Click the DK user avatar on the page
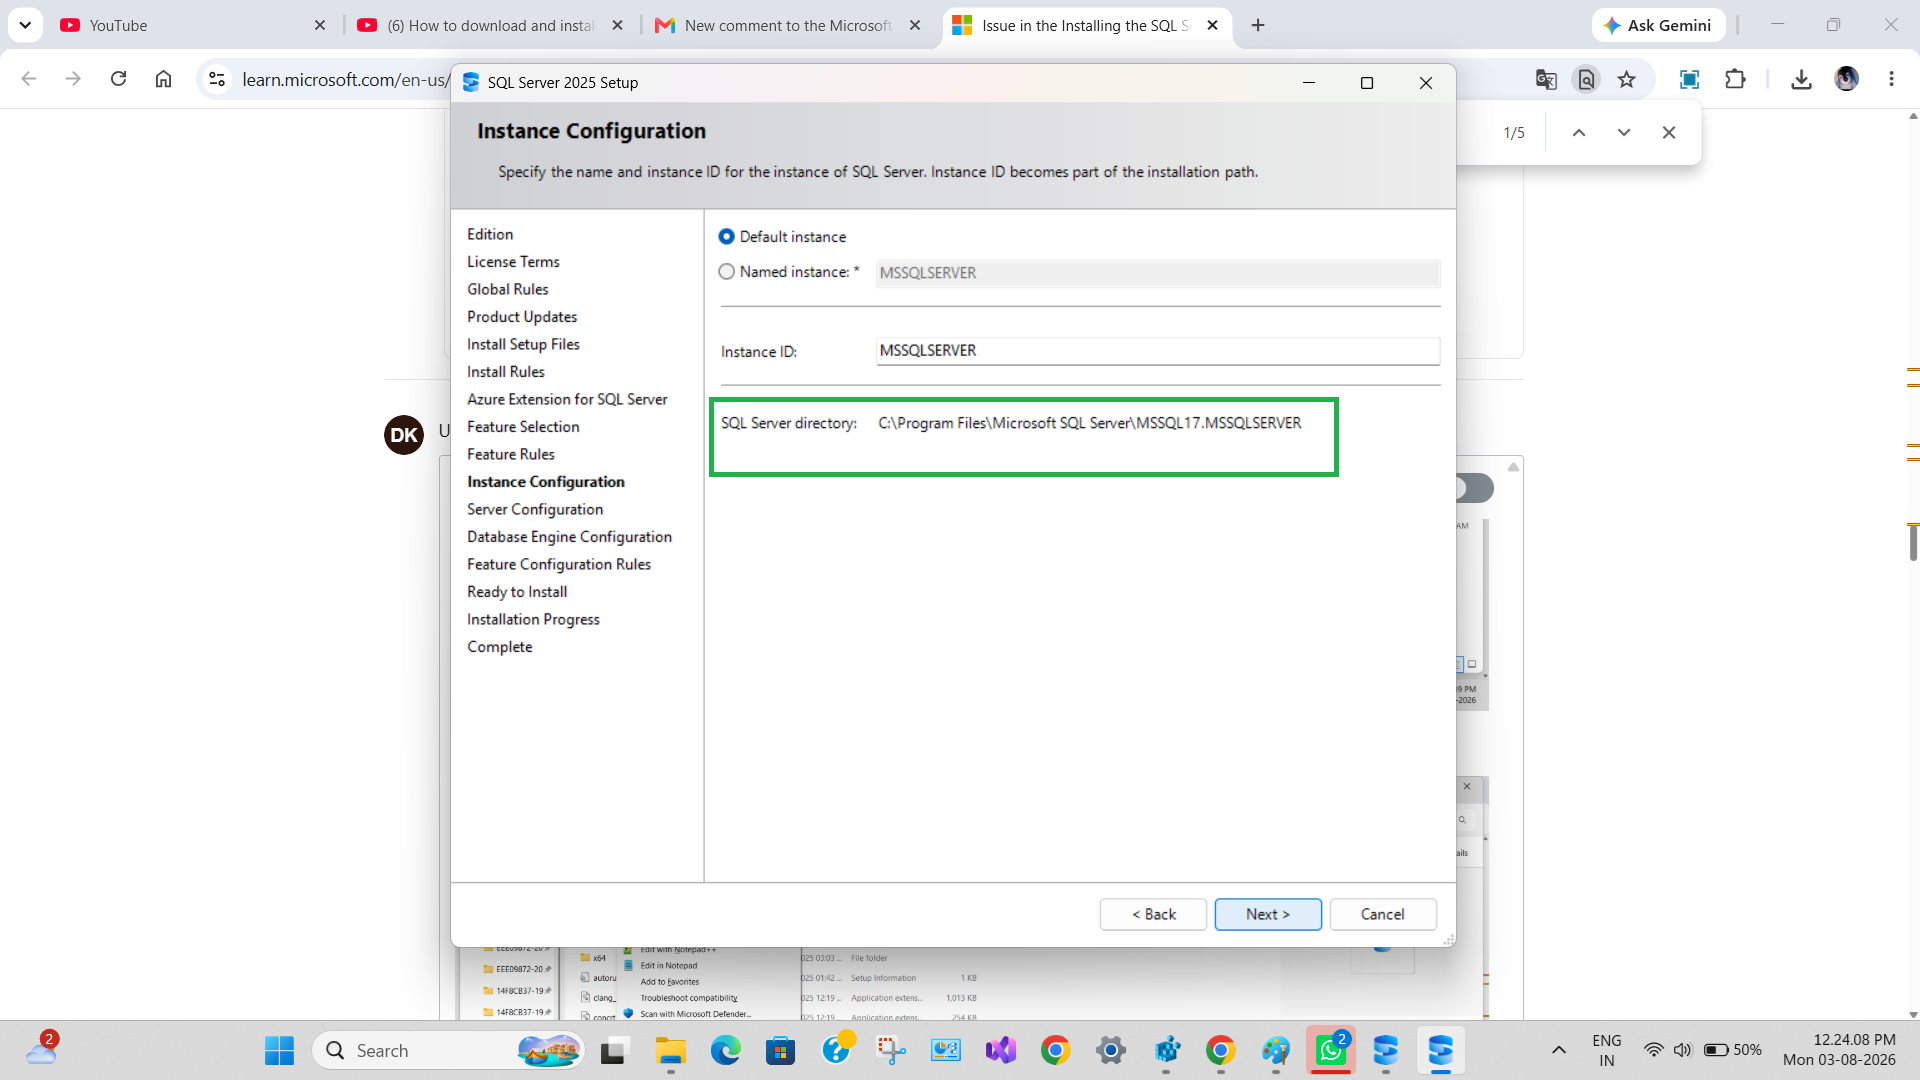The image size is (1920, 1080). click(x=404, y=435)
